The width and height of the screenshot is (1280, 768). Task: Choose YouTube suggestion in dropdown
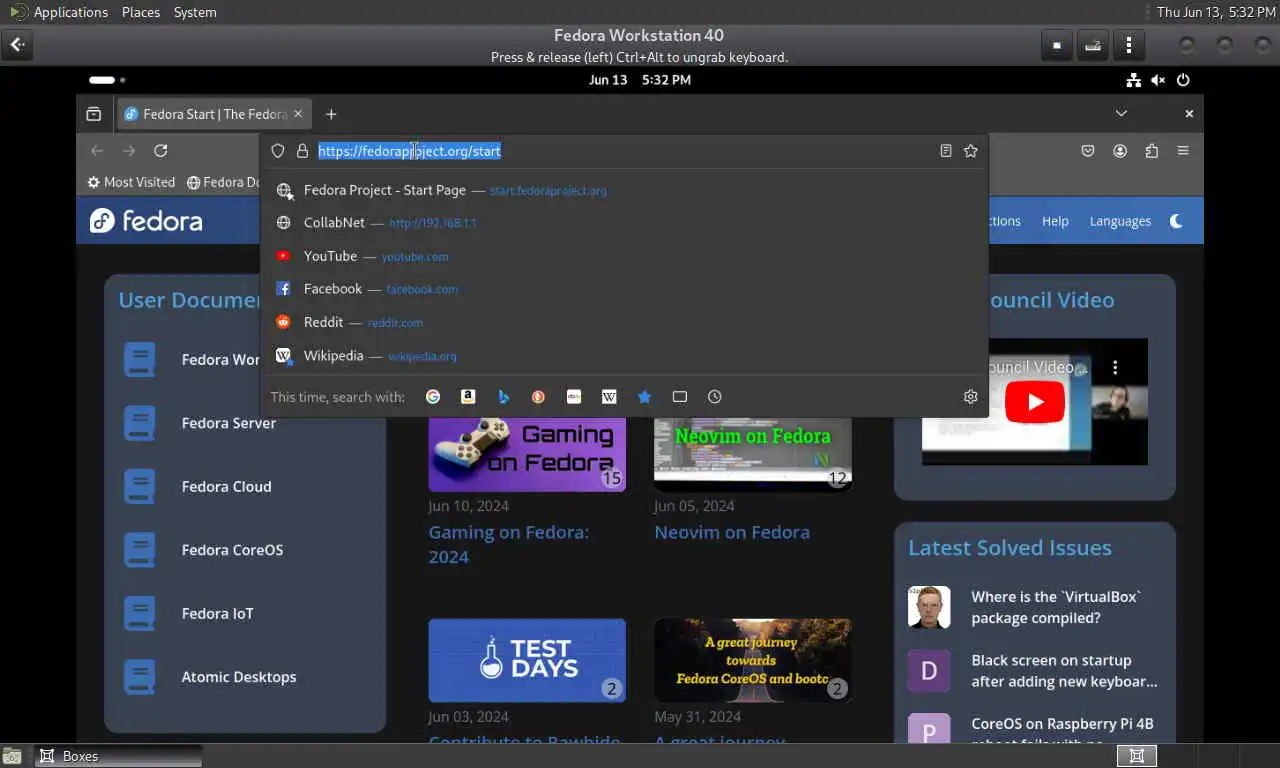click(624, 256)
